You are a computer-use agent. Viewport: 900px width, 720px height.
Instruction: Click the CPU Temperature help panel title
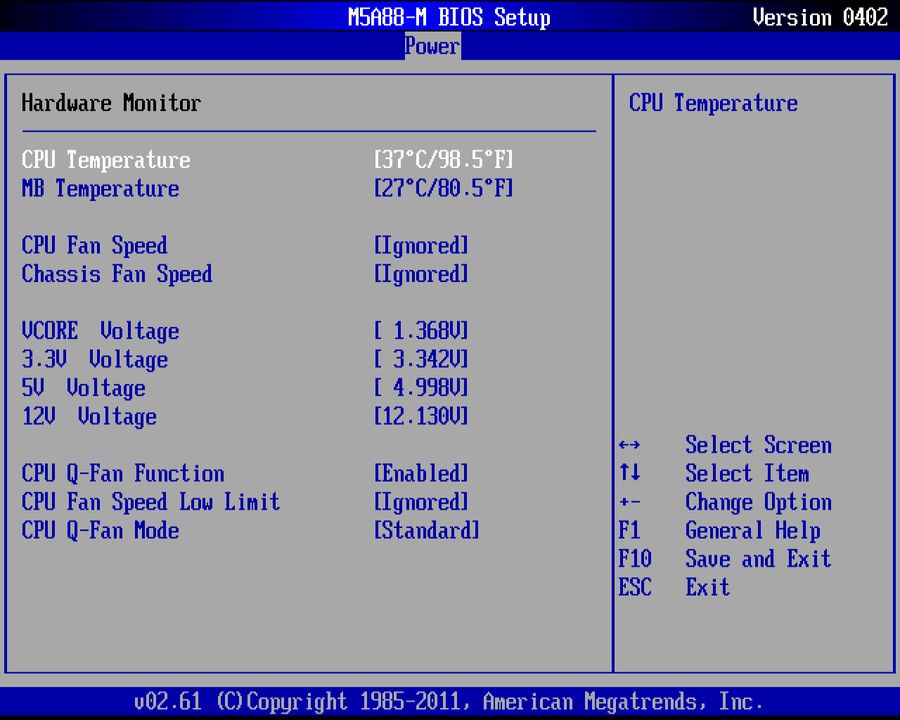click(713, 103)
